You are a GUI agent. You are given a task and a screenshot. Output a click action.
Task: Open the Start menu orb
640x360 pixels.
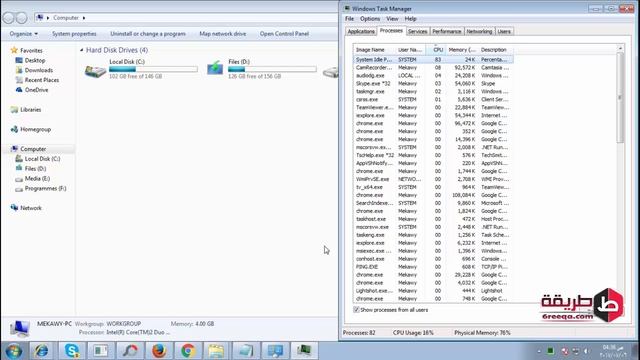pos(13,351)
